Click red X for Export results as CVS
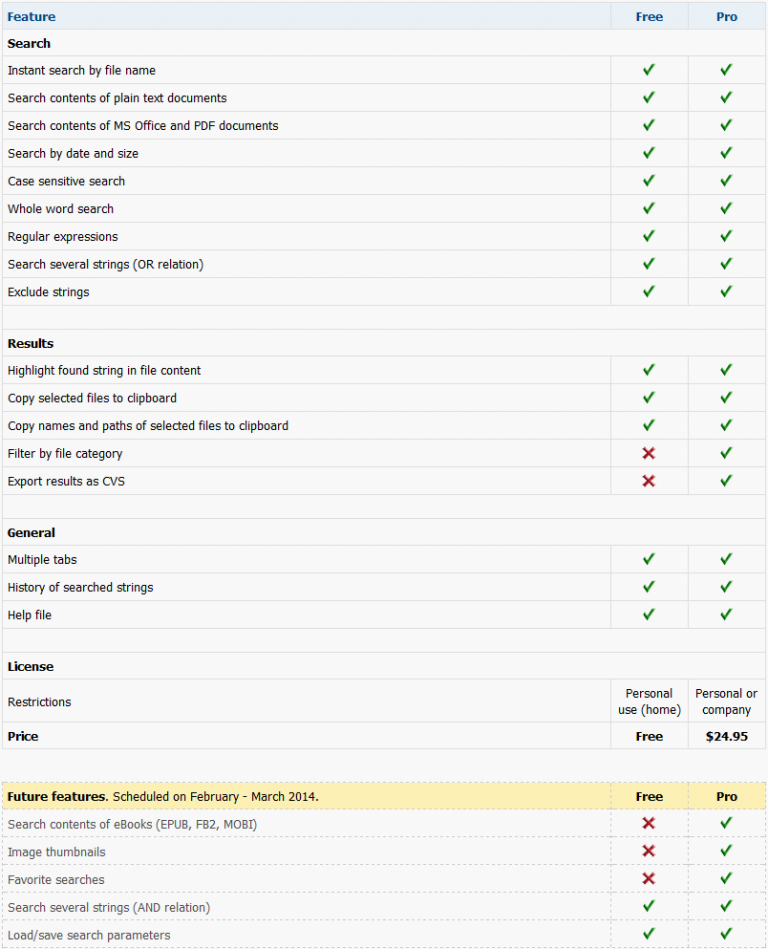Screen dimensions: 768x949 649,481
